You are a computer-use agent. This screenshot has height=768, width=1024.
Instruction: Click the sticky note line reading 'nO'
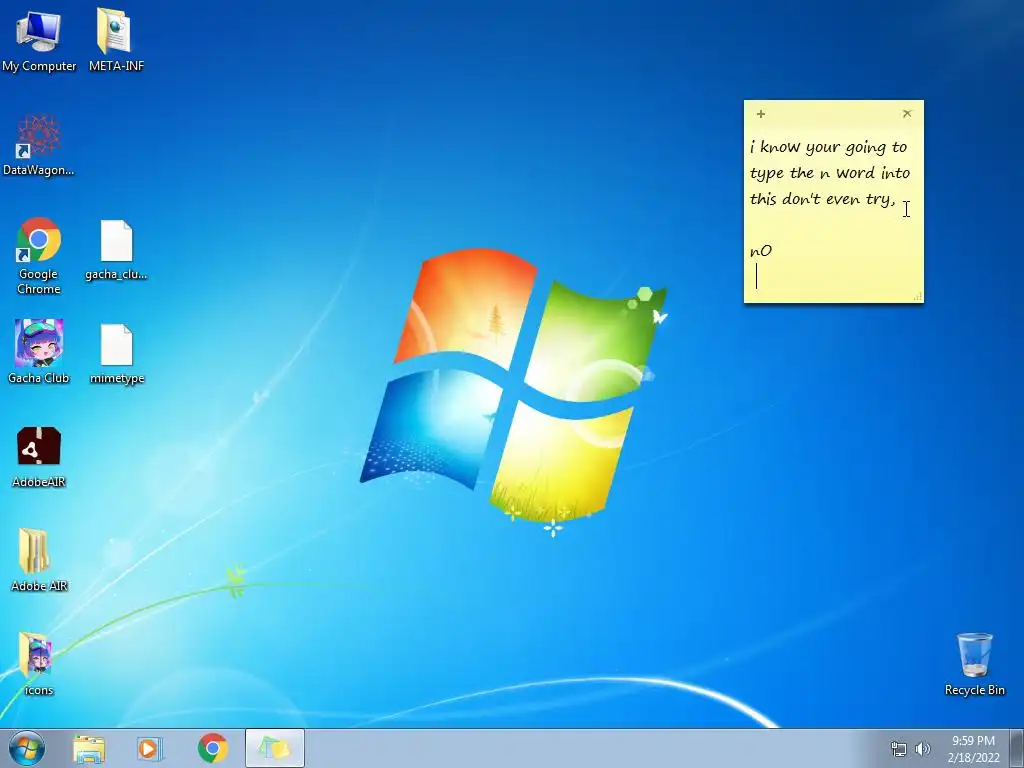point(761,251)
